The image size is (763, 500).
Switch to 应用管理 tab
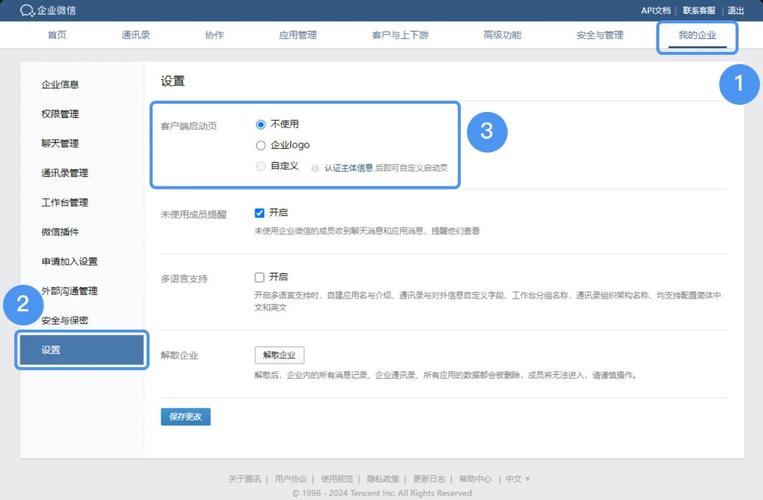297,35
